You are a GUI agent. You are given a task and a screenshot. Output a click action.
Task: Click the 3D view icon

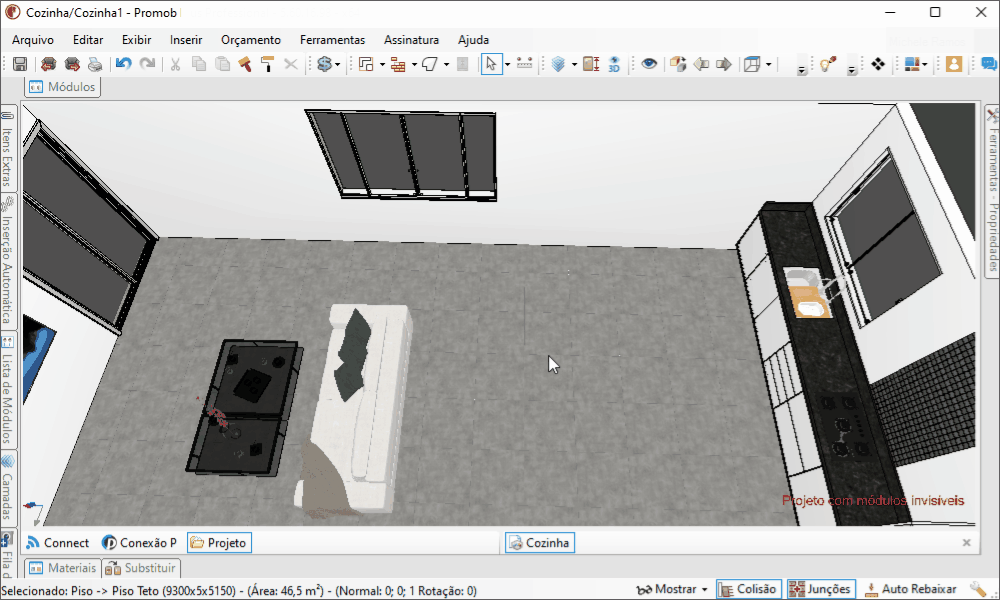613,64
